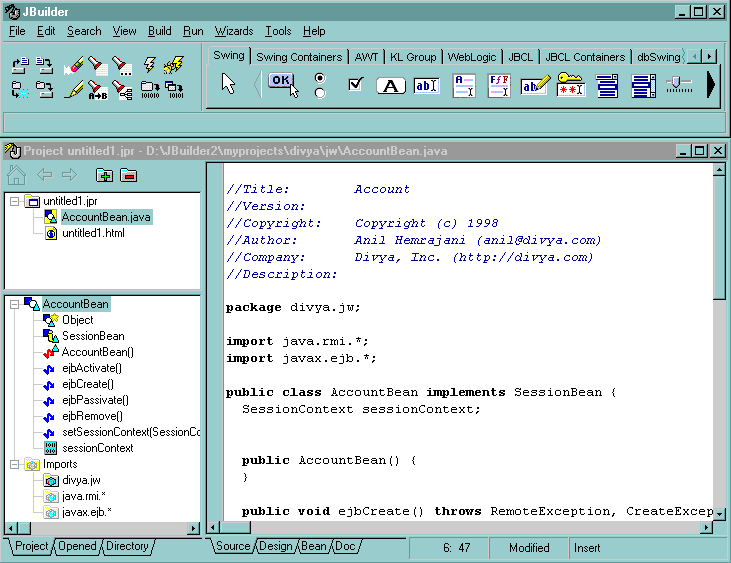This screenshot has width=731, height=563.
Task: Pick the JLabel 'A' component
Action: coord(391,86)
